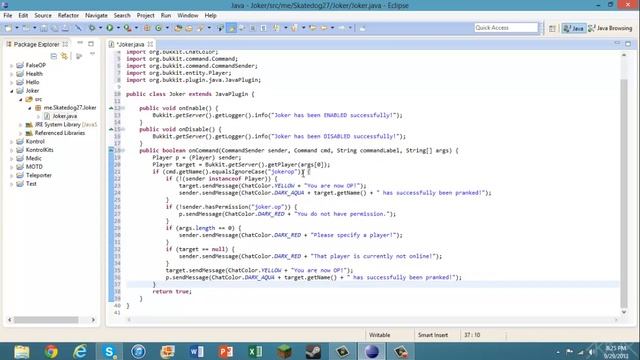The image size is (640, 360).
Task: Click the green Run button icon
Action: point(109,28)
